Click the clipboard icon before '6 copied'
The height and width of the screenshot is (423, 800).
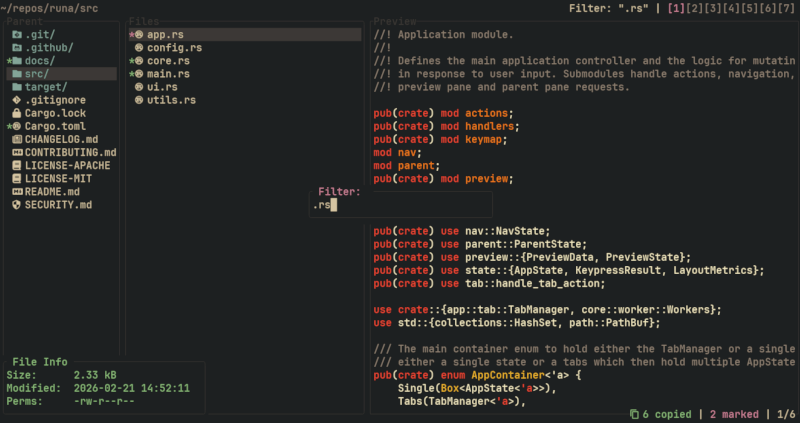point(634,414)
